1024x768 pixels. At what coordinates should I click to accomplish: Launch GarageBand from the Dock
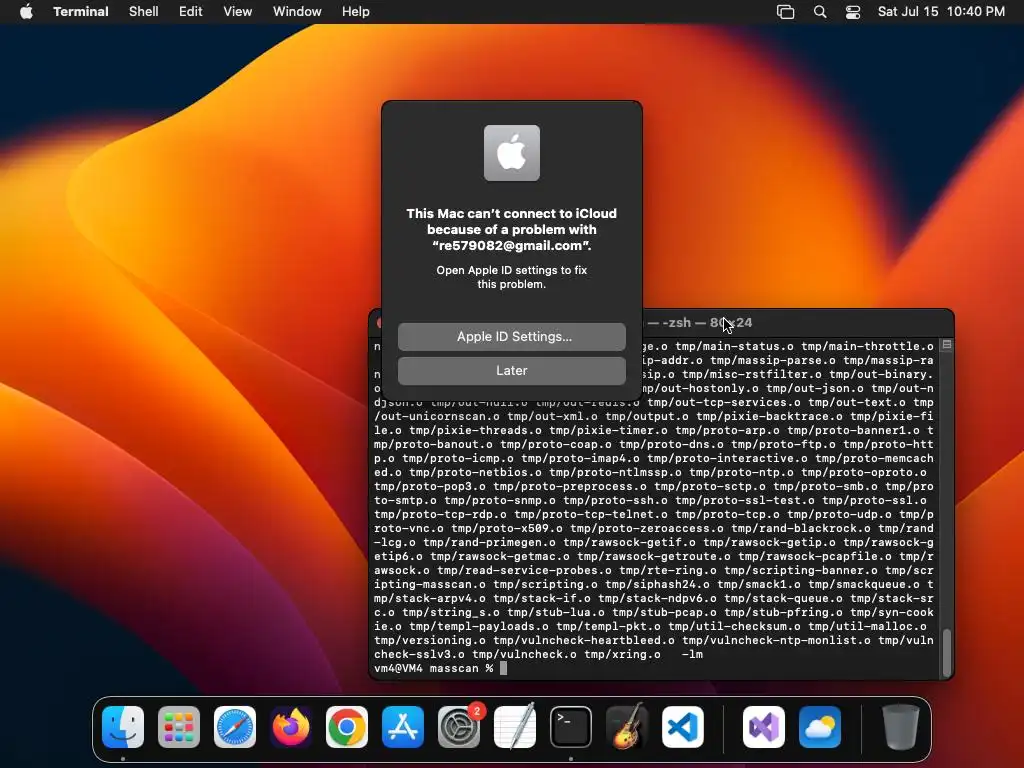[627, 727]
